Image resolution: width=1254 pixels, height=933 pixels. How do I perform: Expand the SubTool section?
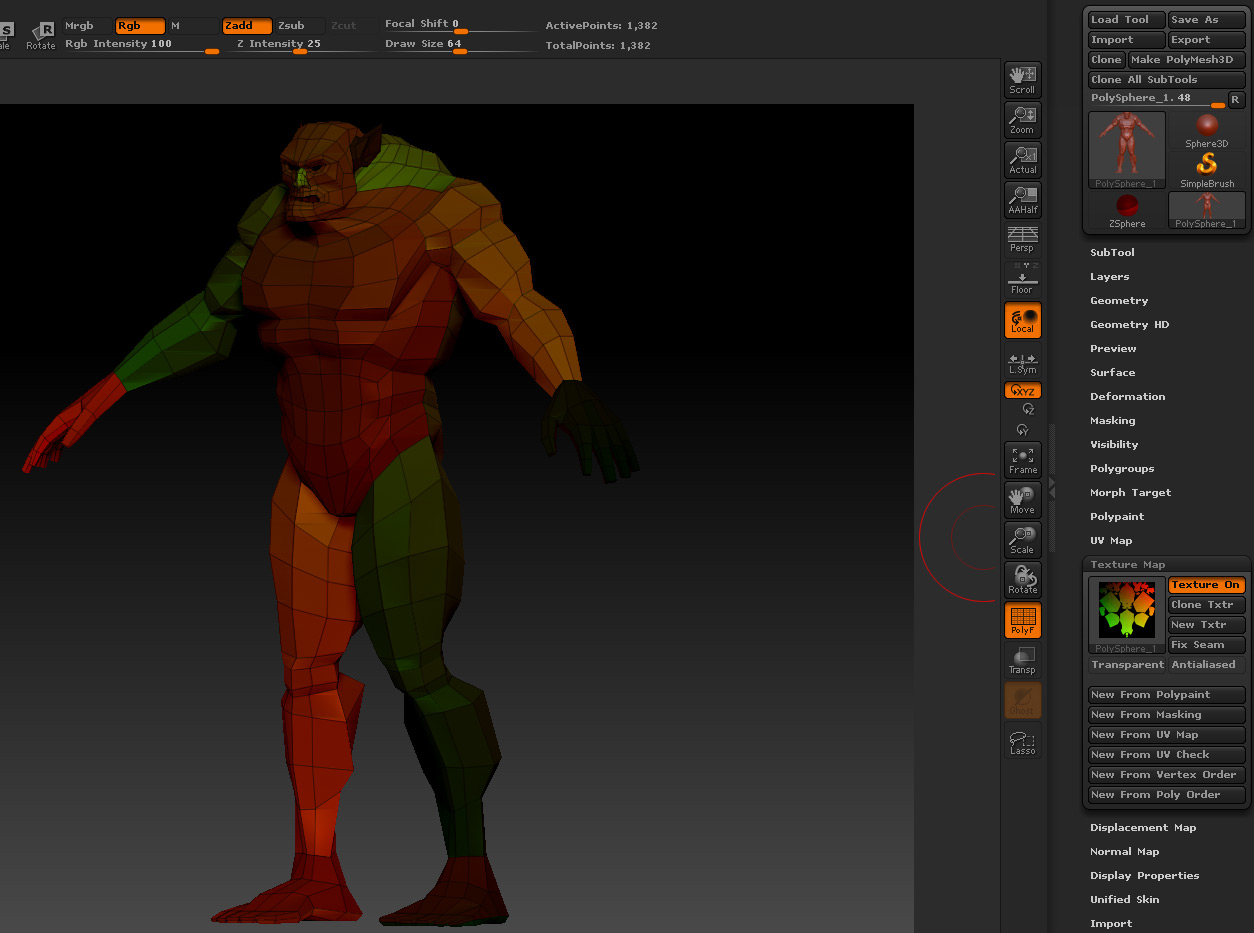(x=1112, y=253)
